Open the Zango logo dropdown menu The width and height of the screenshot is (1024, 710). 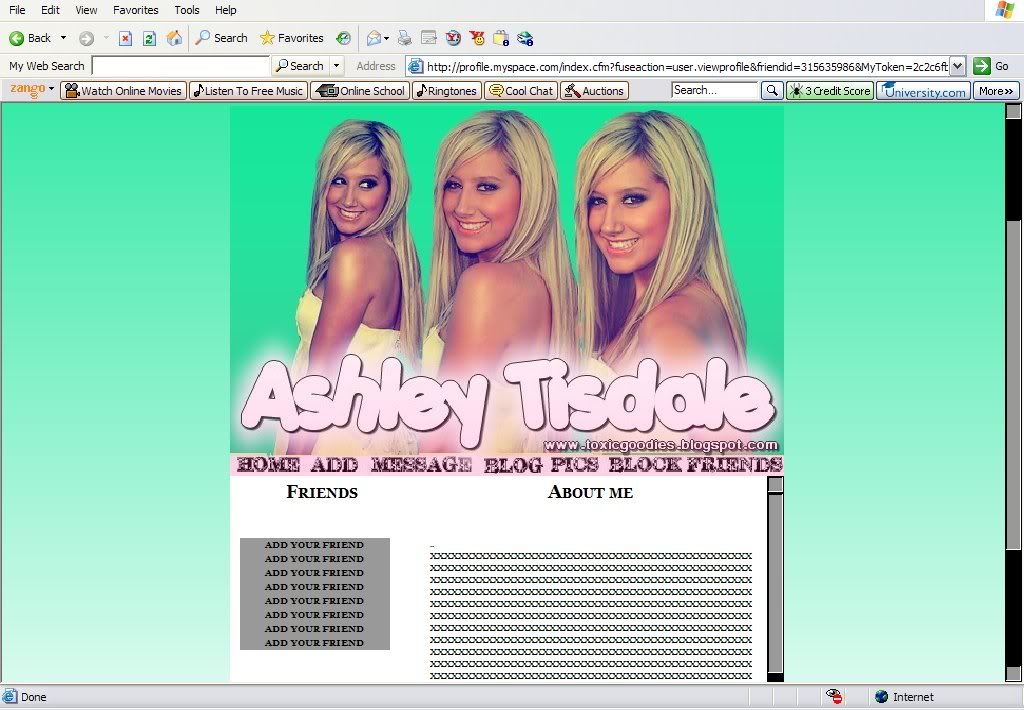[x=31, y=89]
